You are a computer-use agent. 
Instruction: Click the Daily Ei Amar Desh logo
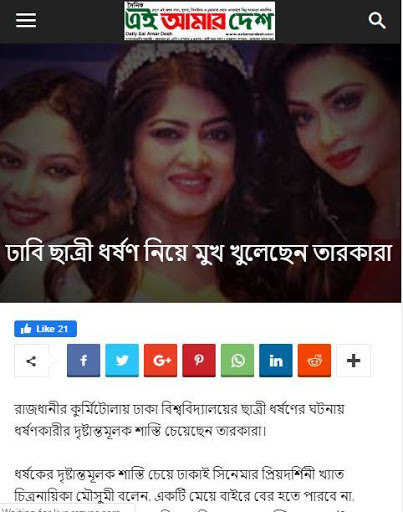[199, 21]
